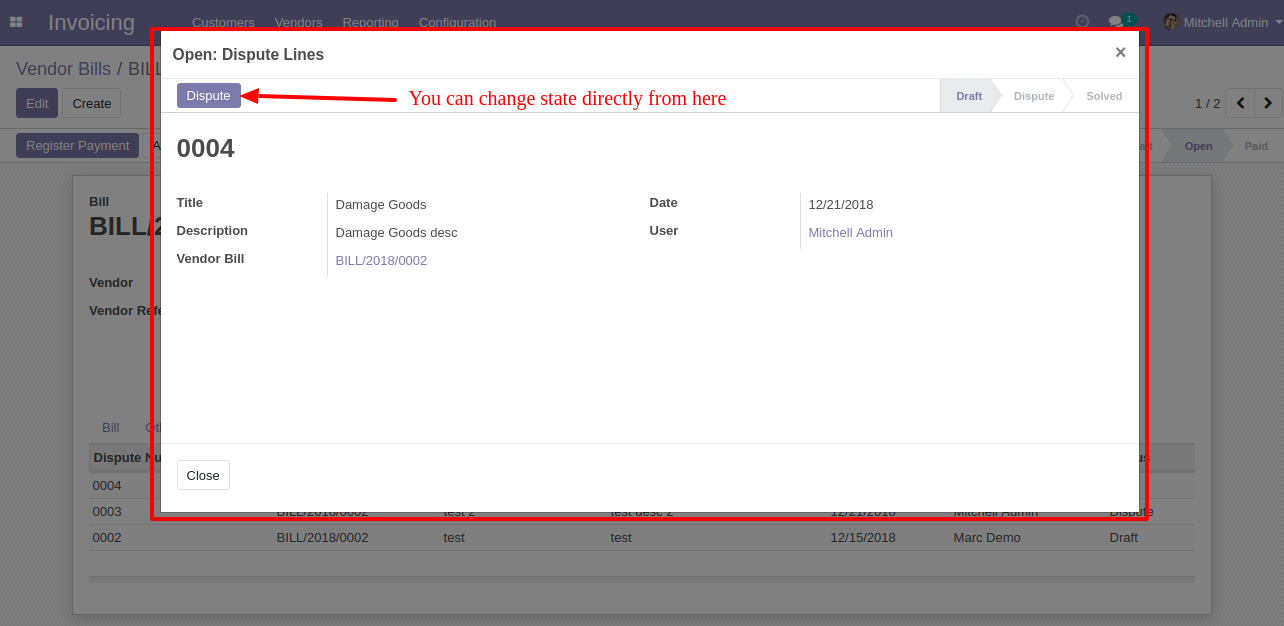Open the conversations chat icon
The image size is (1284, 626).
[x=1116, y=22]
